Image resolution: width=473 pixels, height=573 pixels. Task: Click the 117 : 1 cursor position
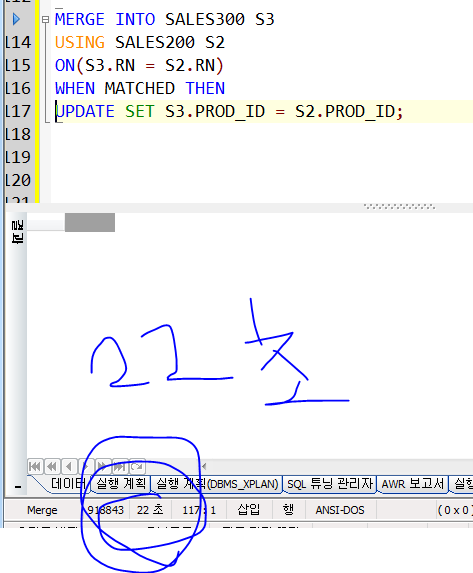(x=199, y=510)
